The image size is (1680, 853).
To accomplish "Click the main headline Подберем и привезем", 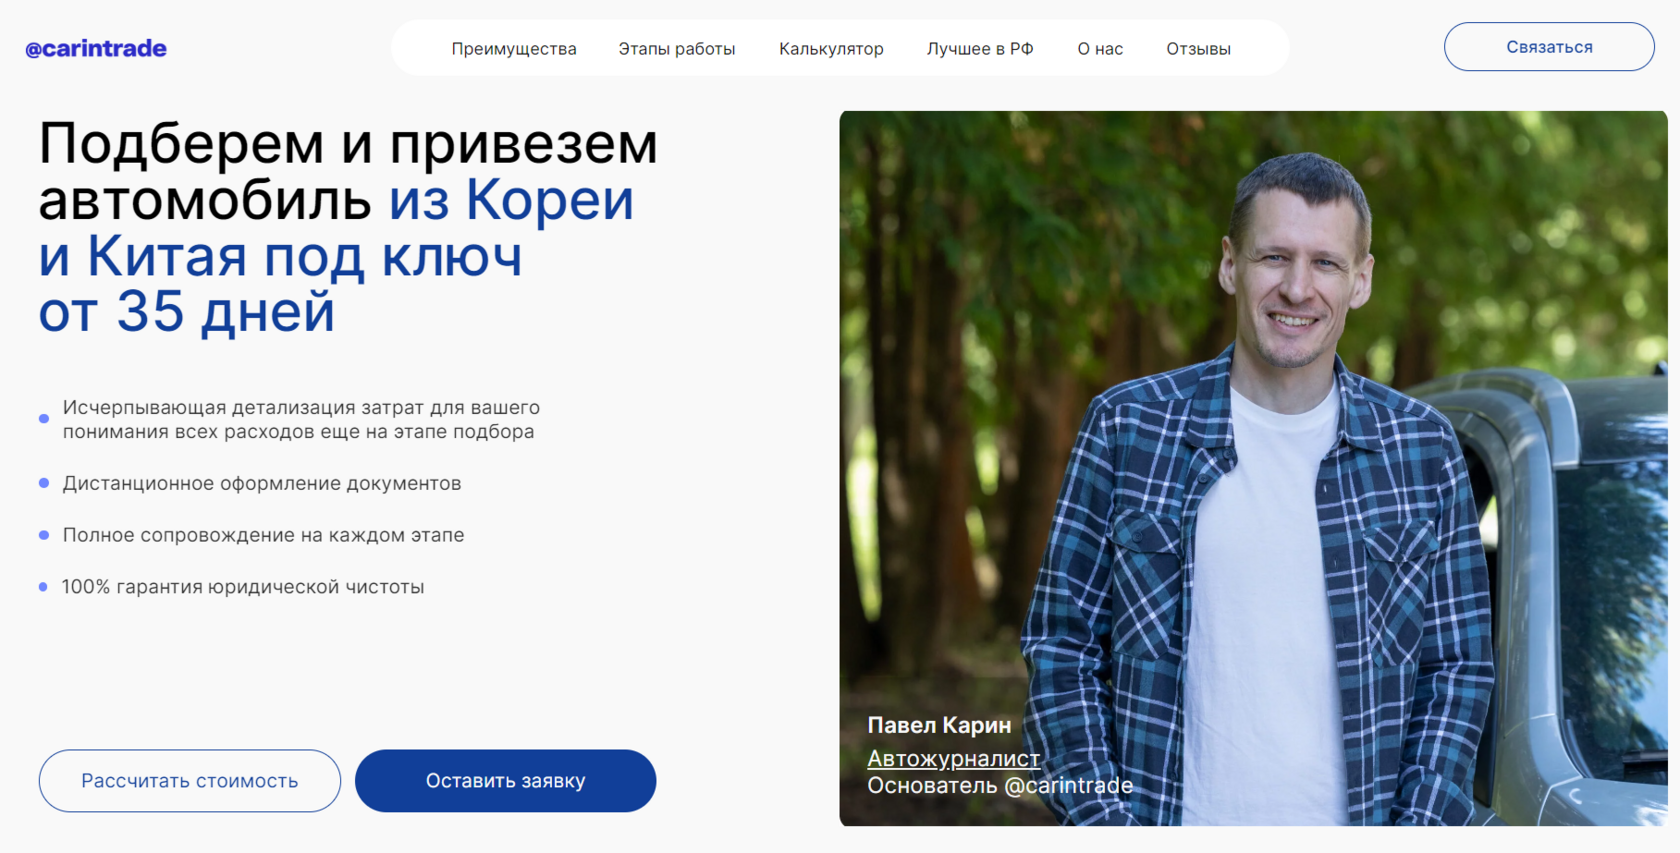I will [x=348, y=143].
